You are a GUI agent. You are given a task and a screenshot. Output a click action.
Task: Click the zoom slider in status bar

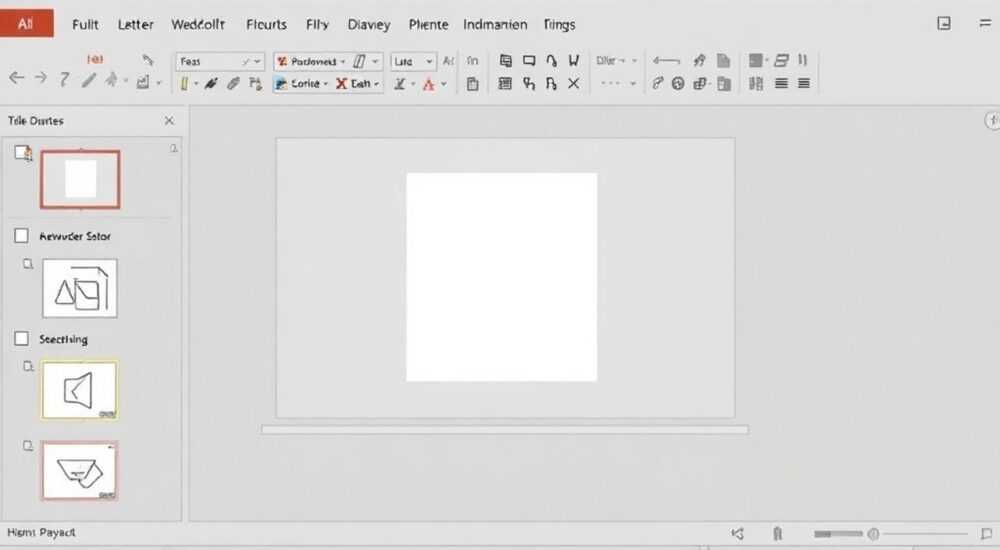pos(891,533)
